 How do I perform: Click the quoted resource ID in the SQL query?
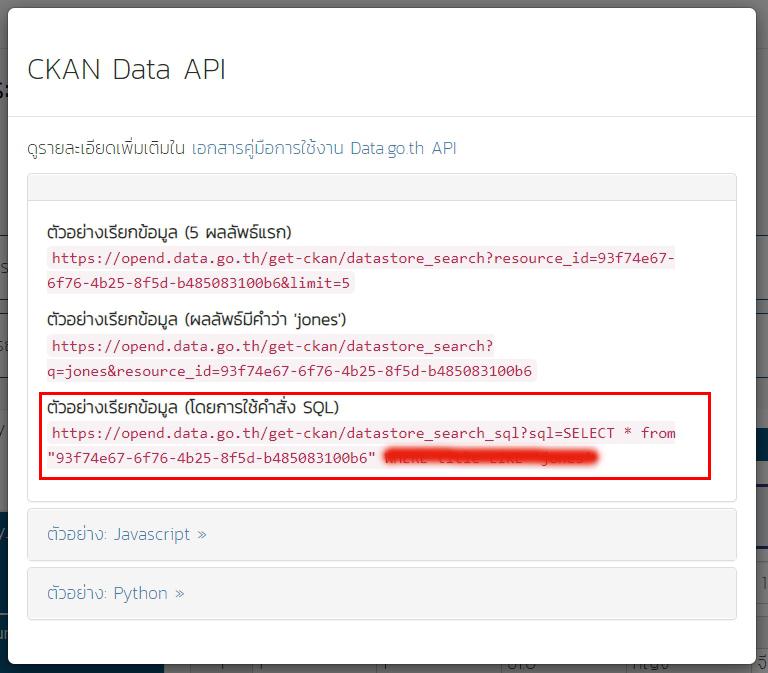tap(212, 457)
